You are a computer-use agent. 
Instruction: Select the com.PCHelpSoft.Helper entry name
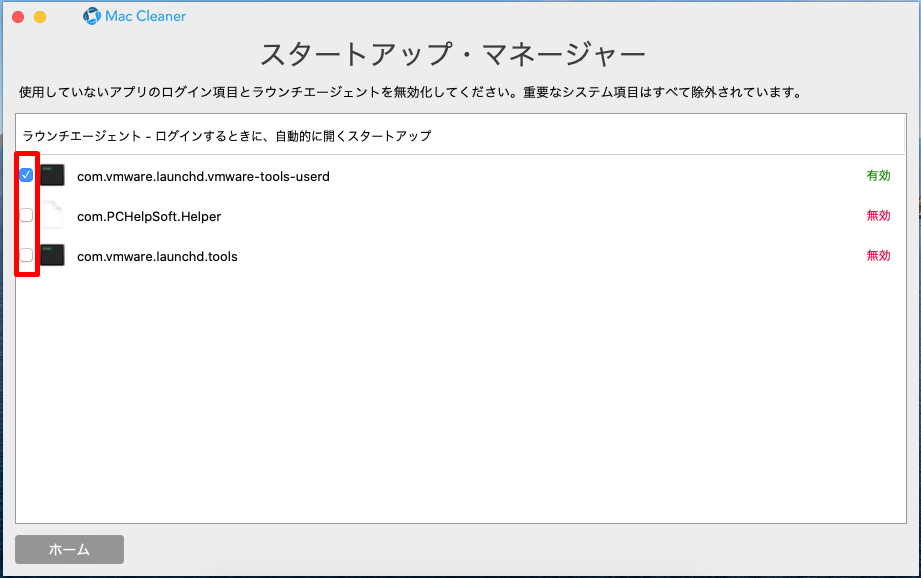coord(149,216)
